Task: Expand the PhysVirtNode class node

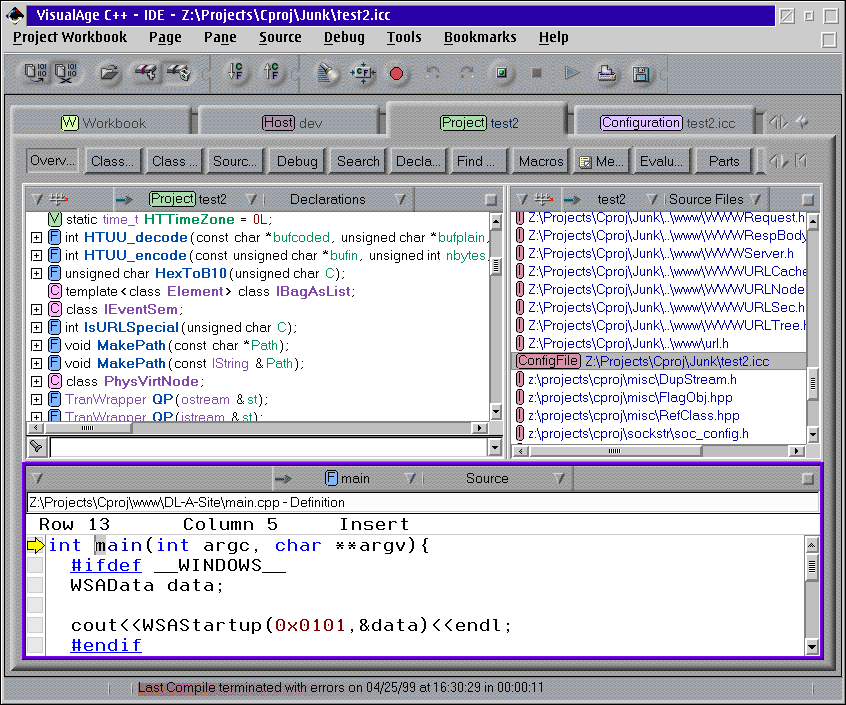Action: click(36, 382)
